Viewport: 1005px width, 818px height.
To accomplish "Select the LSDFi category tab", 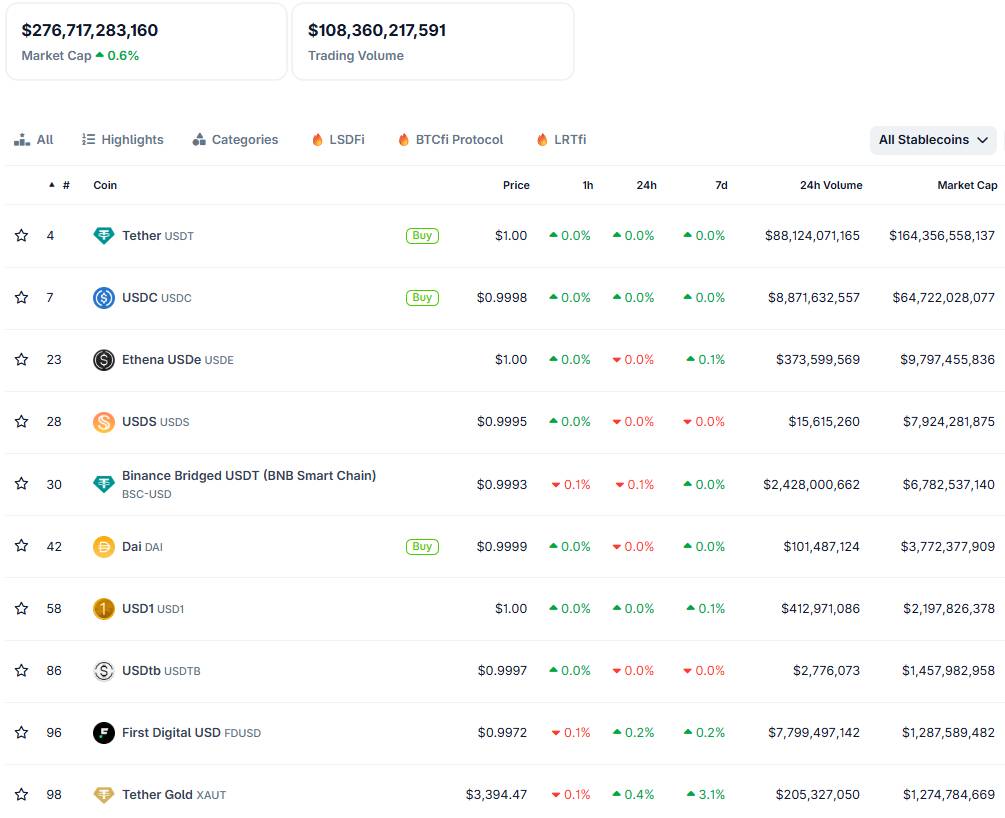I will 338,140.
